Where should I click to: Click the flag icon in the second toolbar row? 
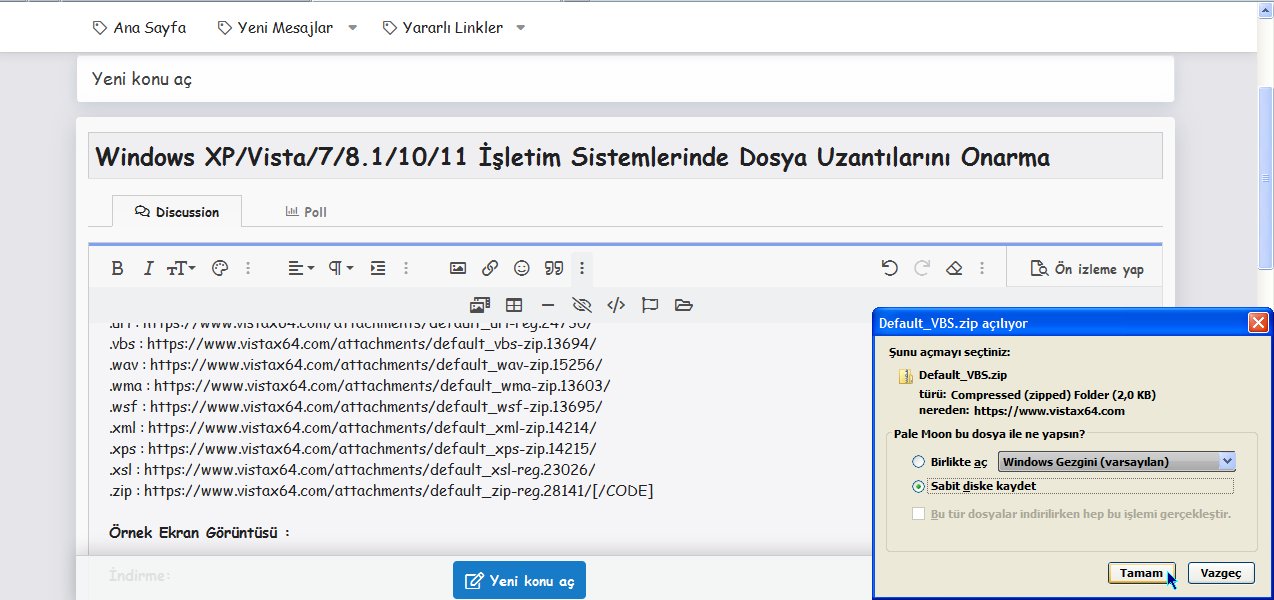click(x=650, y=305)
